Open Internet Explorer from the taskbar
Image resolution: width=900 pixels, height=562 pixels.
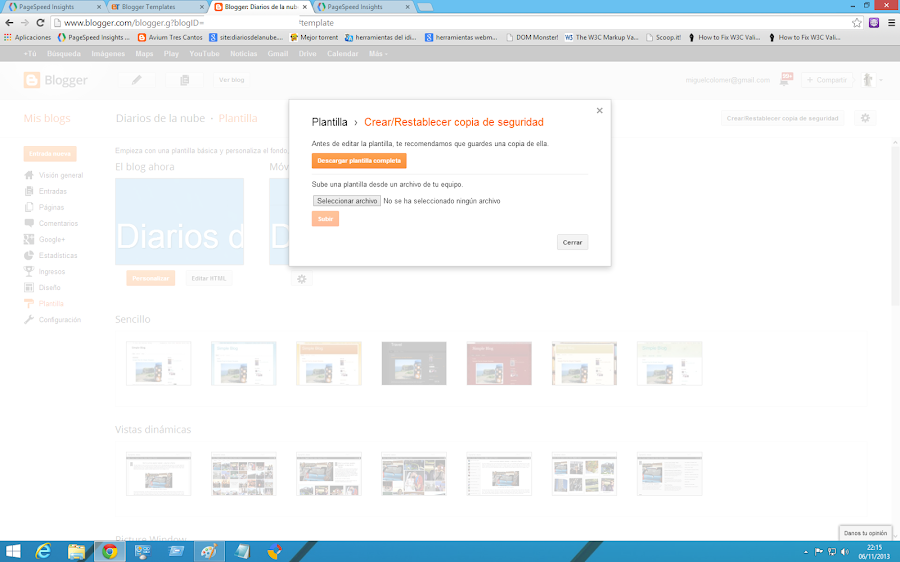pos(43,552)
